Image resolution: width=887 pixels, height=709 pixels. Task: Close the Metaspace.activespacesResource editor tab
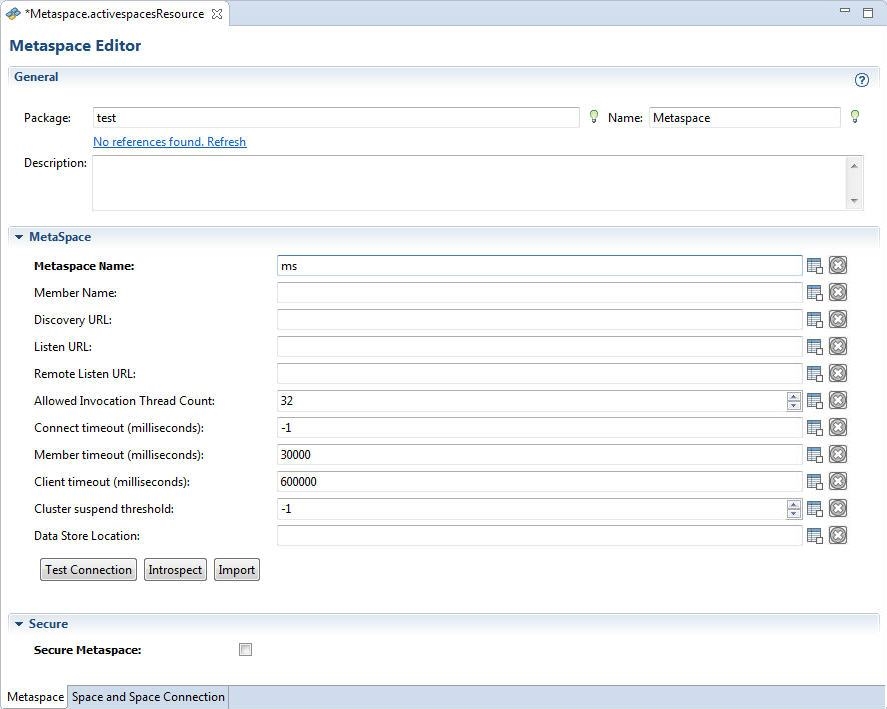(x=217, y=15)
